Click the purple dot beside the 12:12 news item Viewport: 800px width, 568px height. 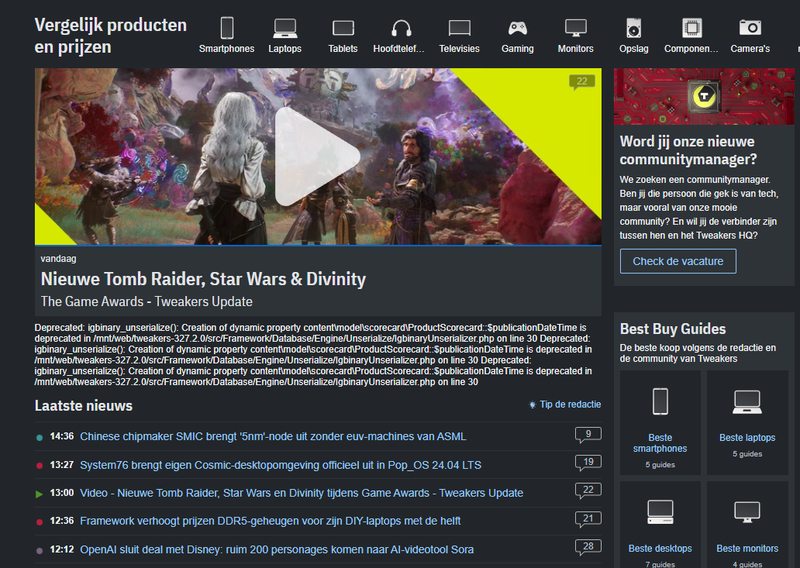tap(39, 551)
